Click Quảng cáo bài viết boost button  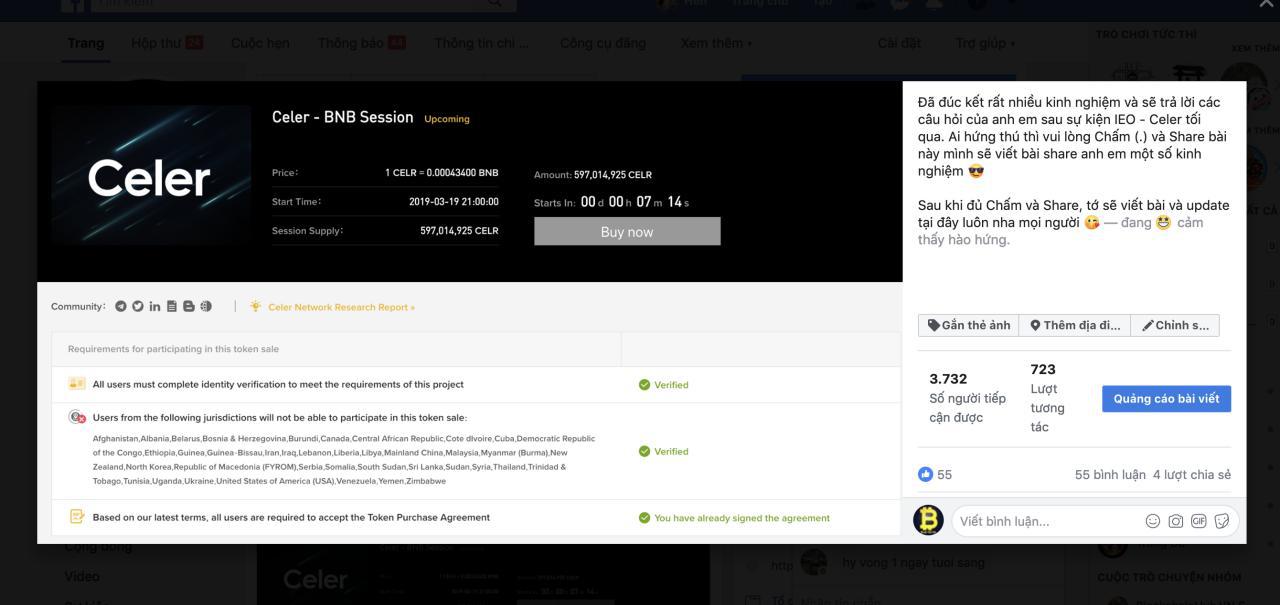click(1167, 398)
